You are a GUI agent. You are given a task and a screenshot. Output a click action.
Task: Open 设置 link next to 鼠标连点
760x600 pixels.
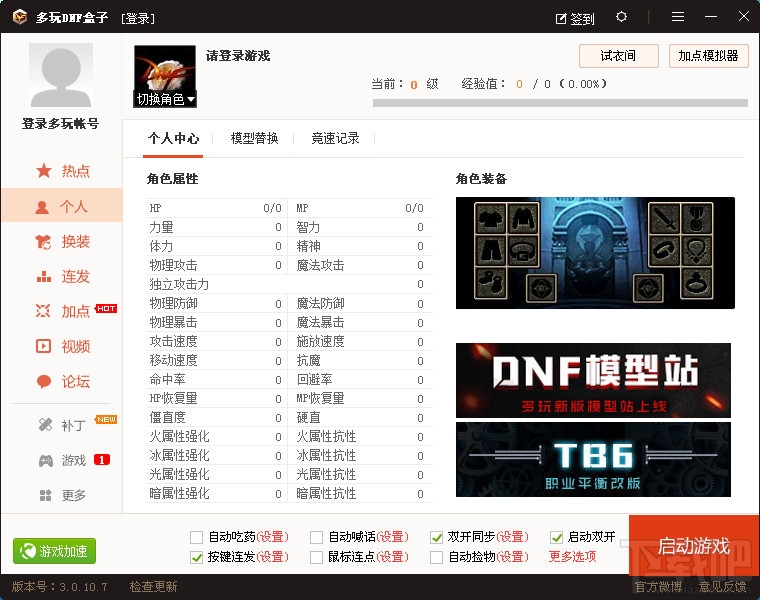pos(392,557)
